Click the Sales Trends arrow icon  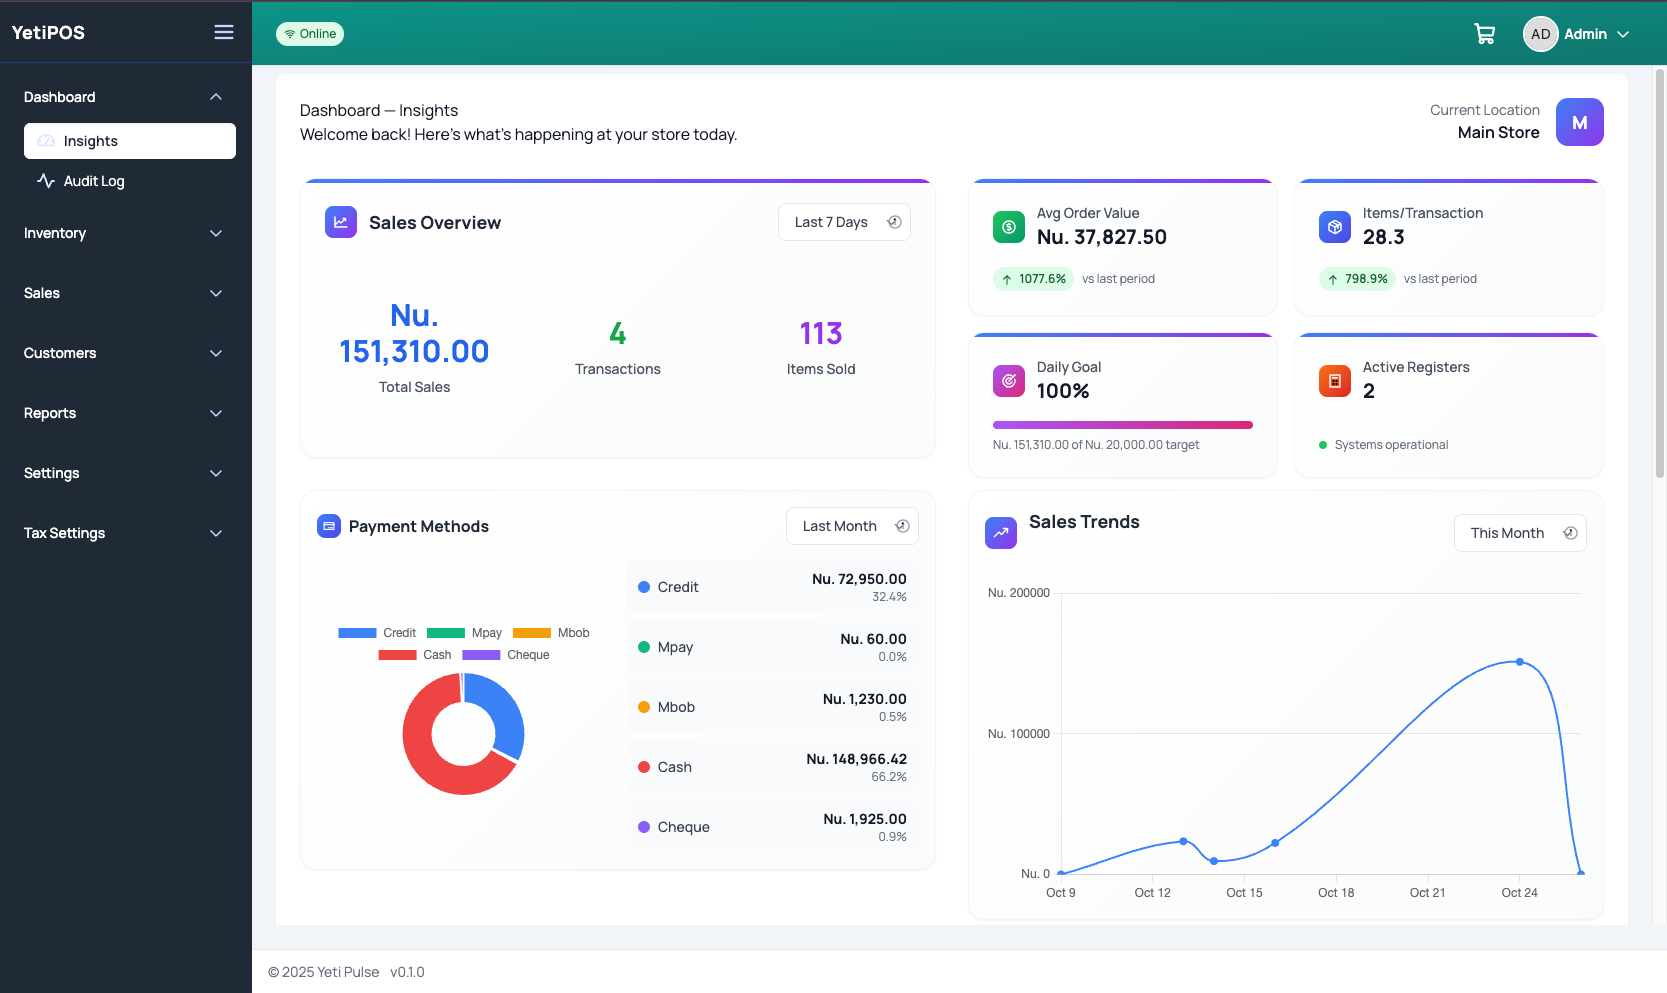[1000, 532]
